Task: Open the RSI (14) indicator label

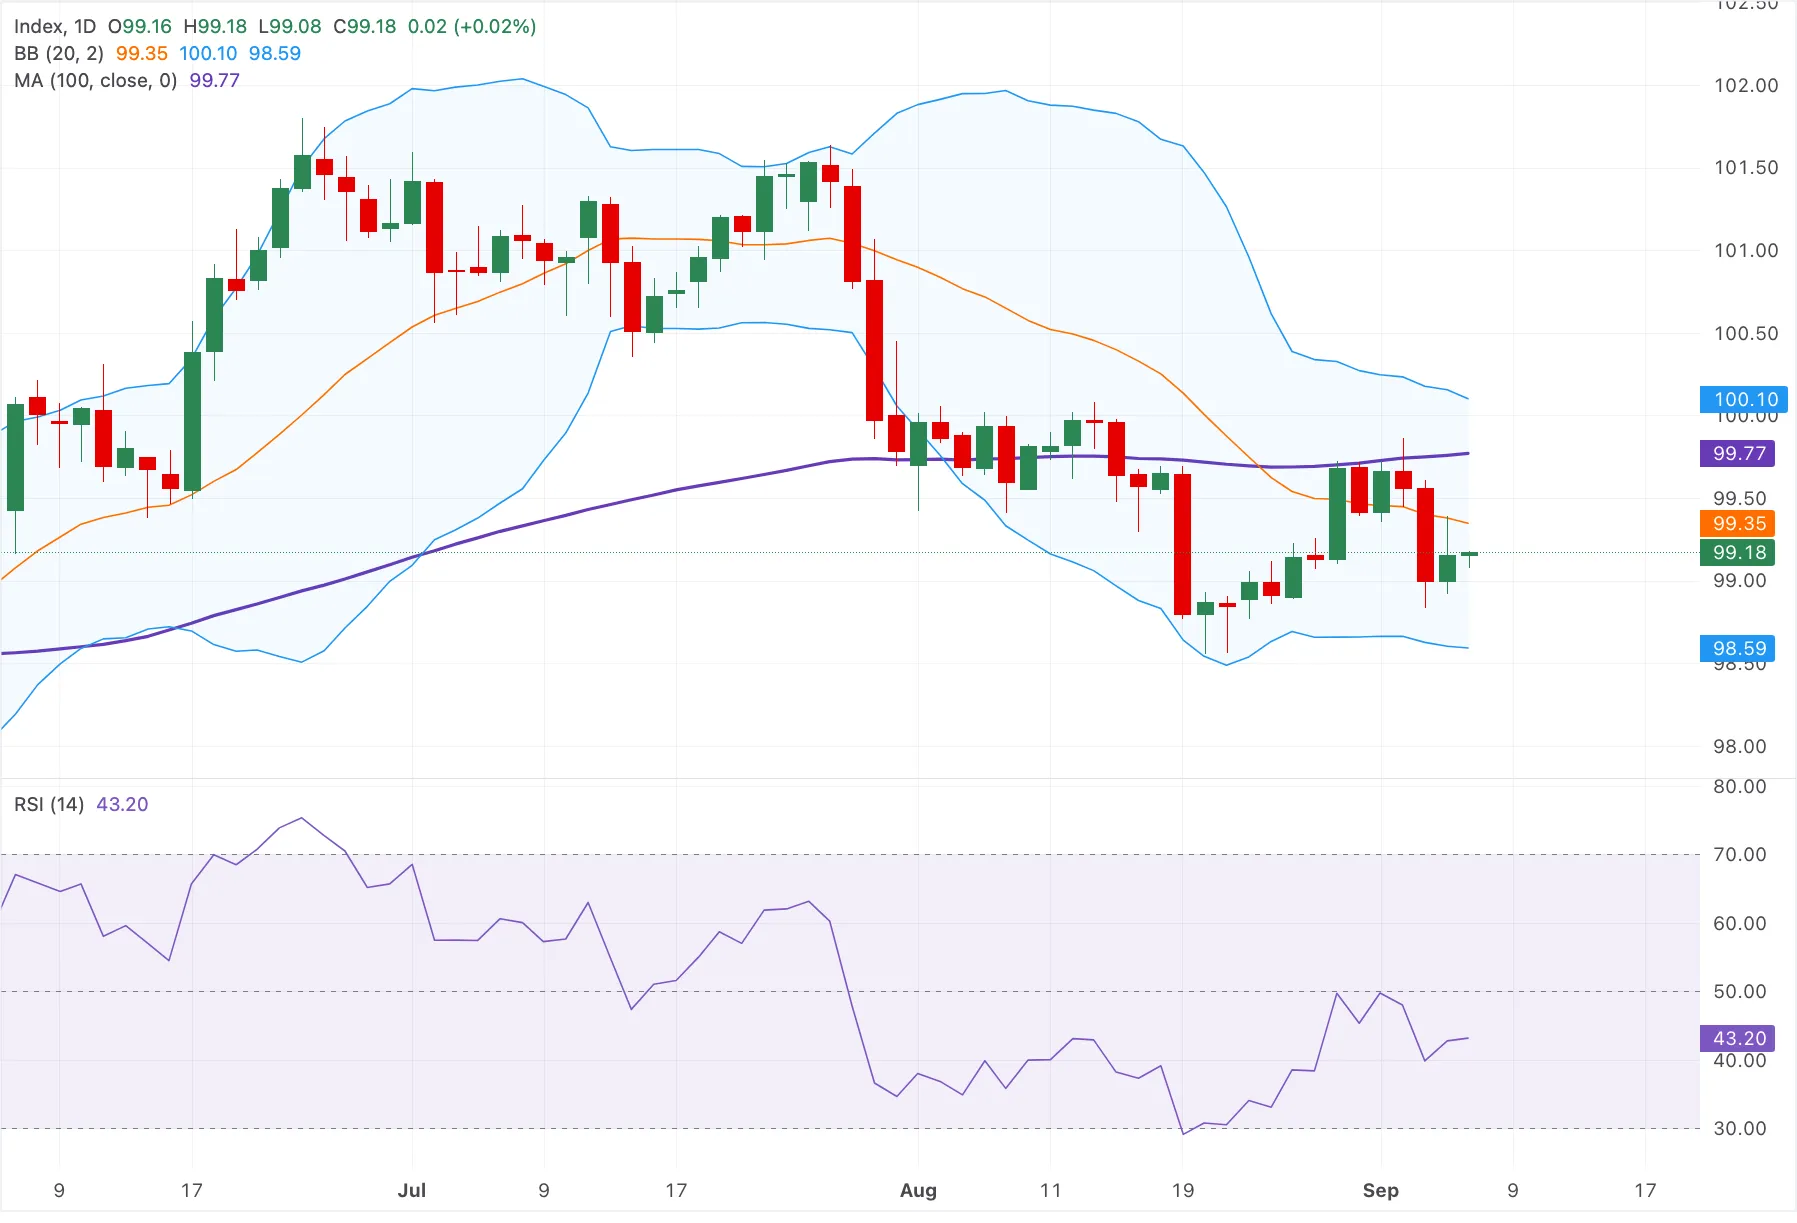Action: pyautogui.click(x=49, y=805)
